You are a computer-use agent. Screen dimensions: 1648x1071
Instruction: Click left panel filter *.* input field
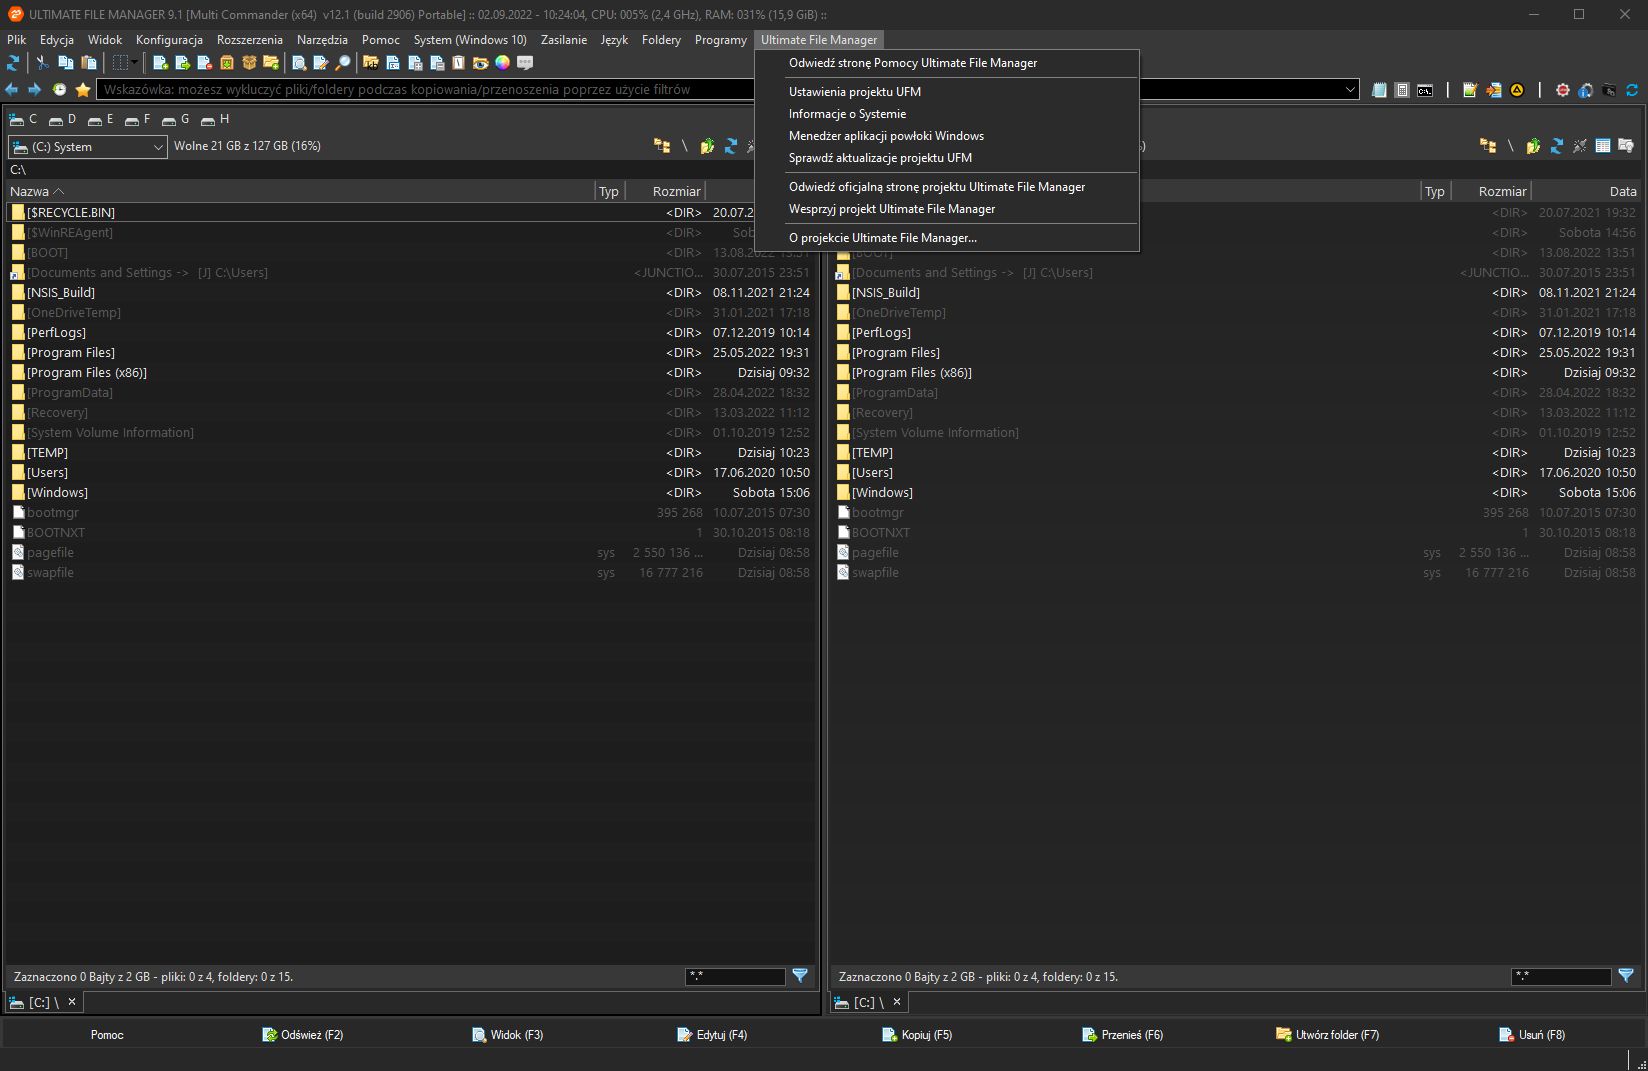point(735,977)
